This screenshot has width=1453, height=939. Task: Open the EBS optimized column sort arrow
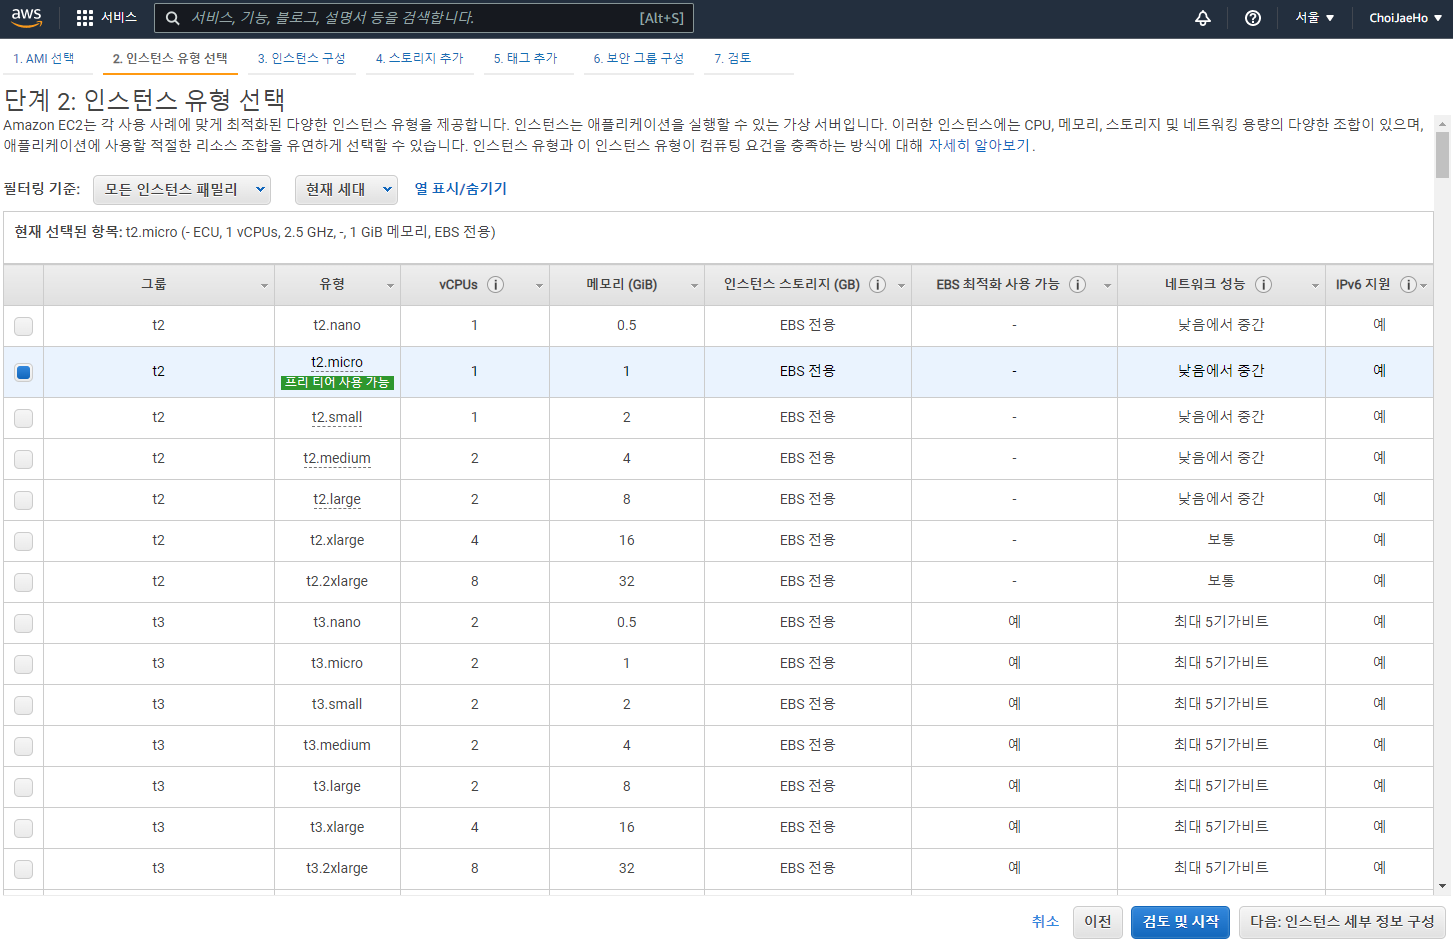coord(1107,286)
